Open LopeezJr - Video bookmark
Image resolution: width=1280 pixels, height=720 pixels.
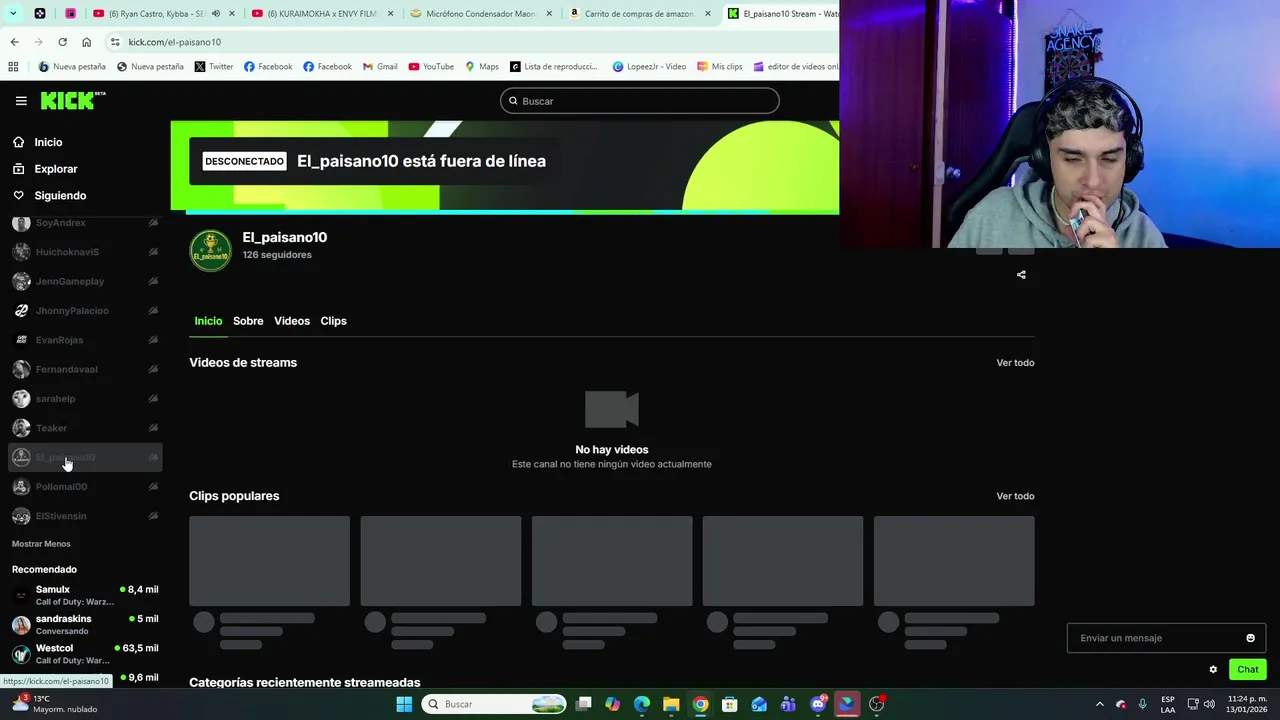(649, 67)
